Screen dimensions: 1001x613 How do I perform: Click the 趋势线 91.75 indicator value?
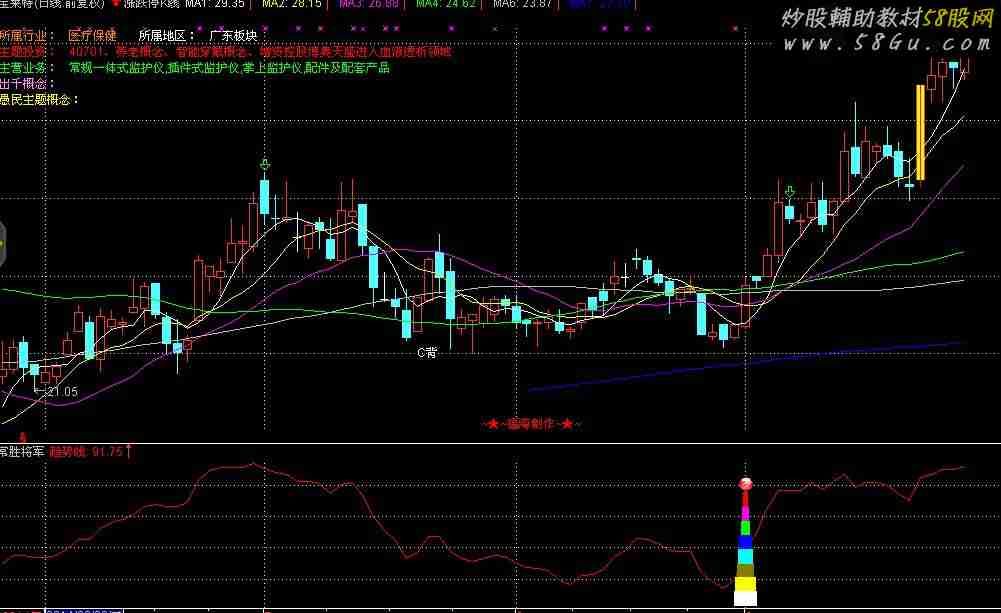[x=84, y=451]
